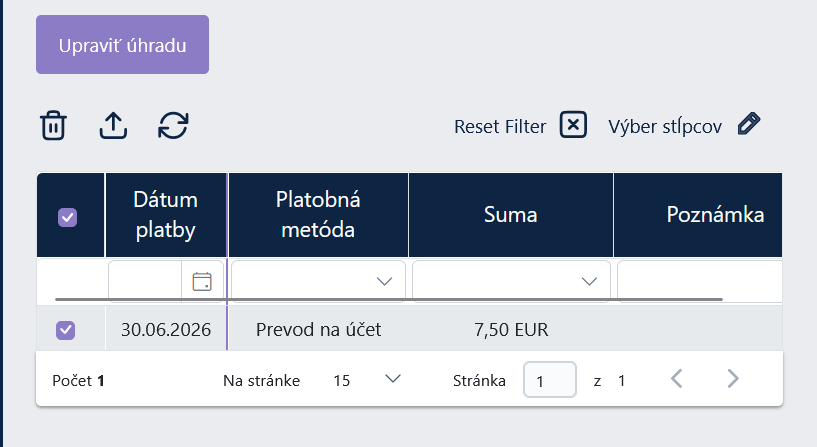Click the trash delete icon

pyautogui.click(x=53, y=126)
